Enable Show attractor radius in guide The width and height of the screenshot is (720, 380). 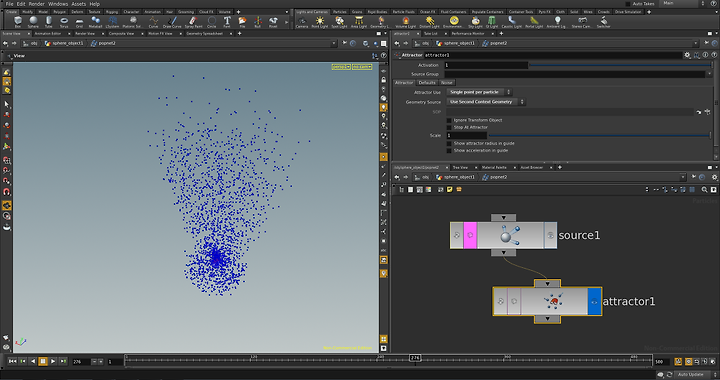pos(449,144)
